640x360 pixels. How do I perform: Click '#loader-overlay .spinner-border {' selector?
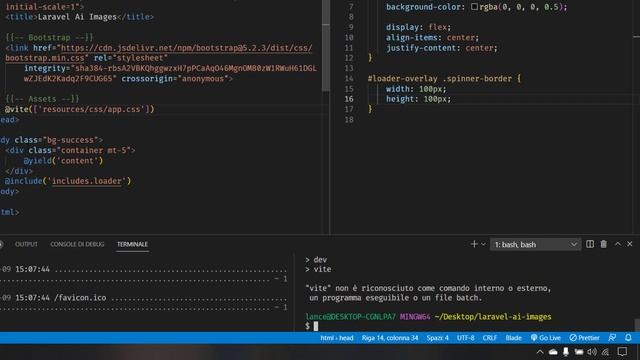444,79
